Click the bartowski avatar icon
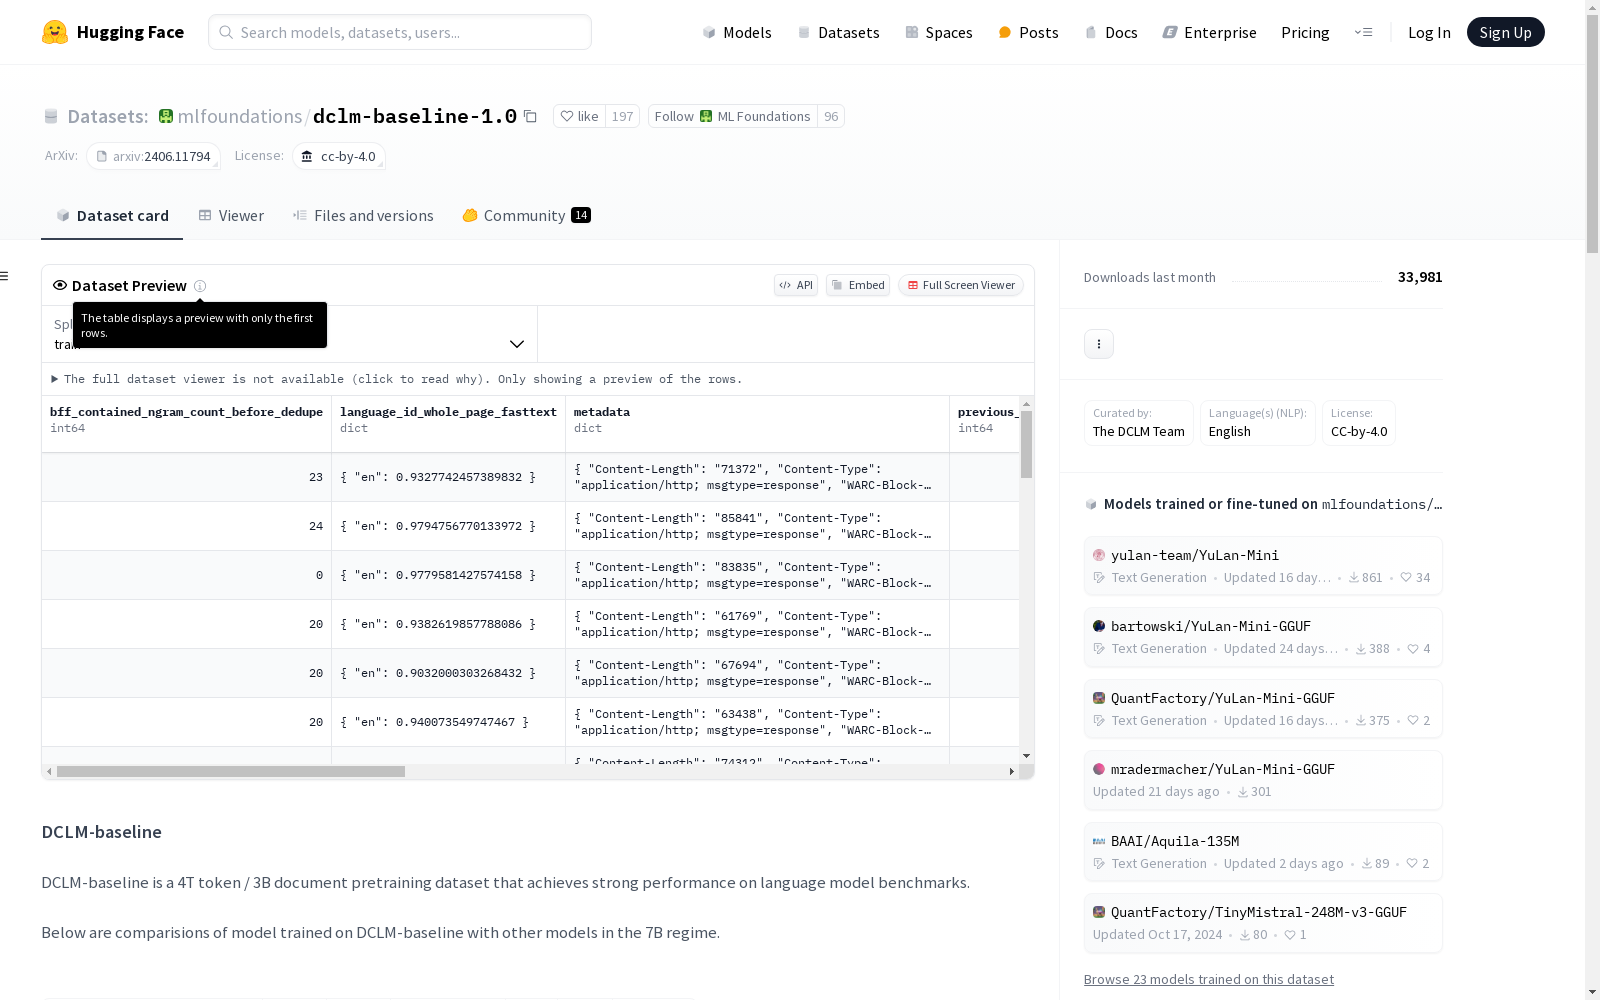1600x1000 pixels. click(1099, 626)
